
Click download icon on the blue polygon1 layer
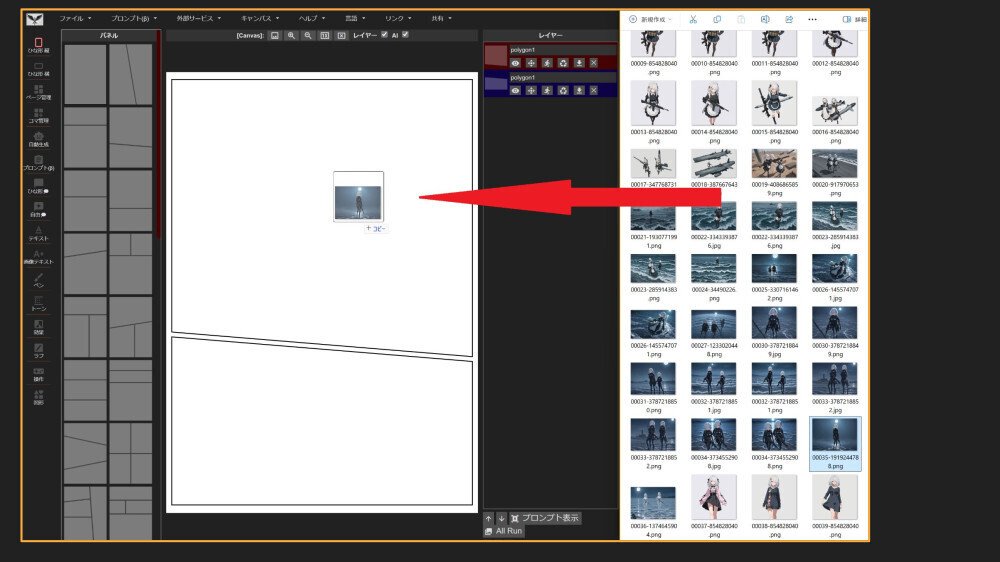(x=578, y=91)
